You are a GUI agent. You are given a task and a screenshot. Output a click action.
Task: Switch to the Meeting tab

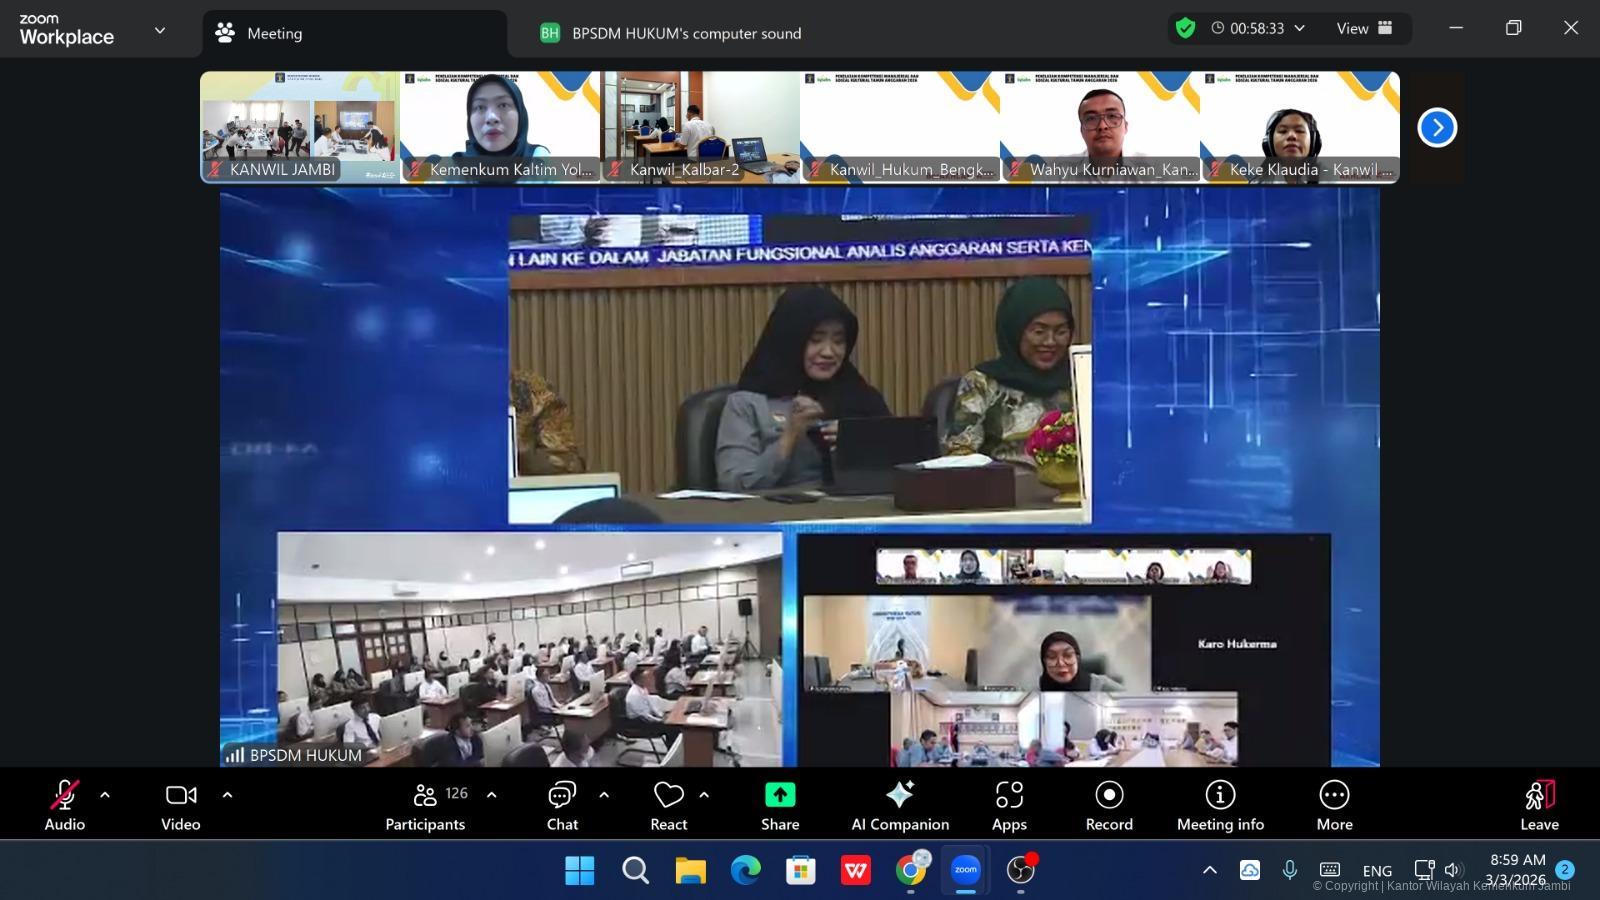pos(274,33)
